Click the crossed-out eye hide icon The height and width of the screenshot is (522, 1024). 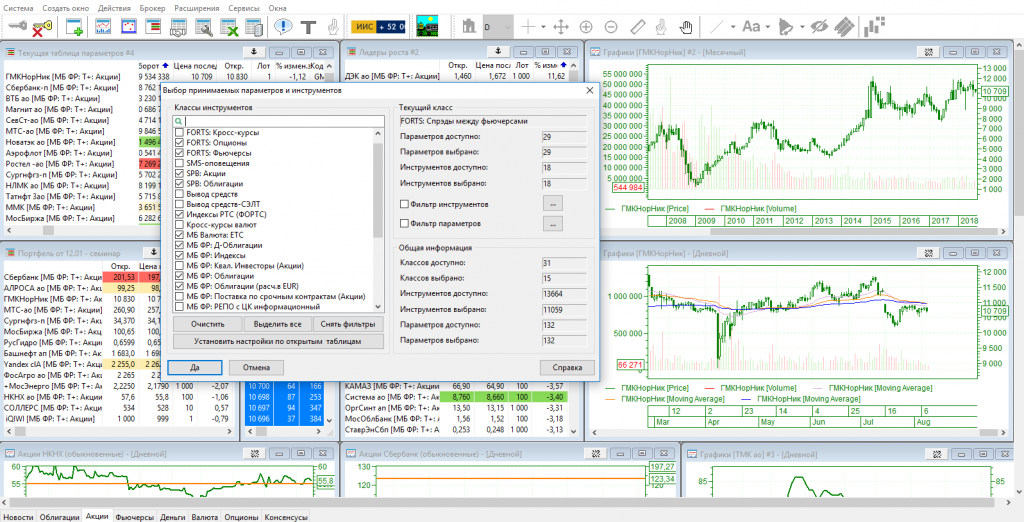821,26
